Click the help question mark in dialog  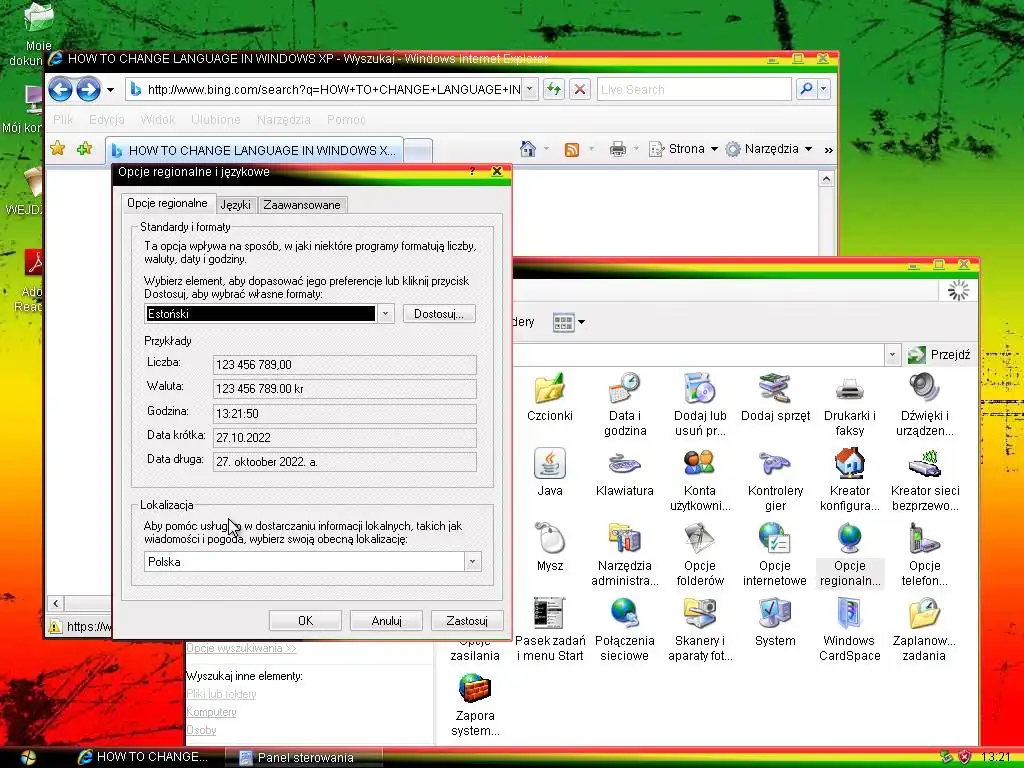tap(472, 171)
